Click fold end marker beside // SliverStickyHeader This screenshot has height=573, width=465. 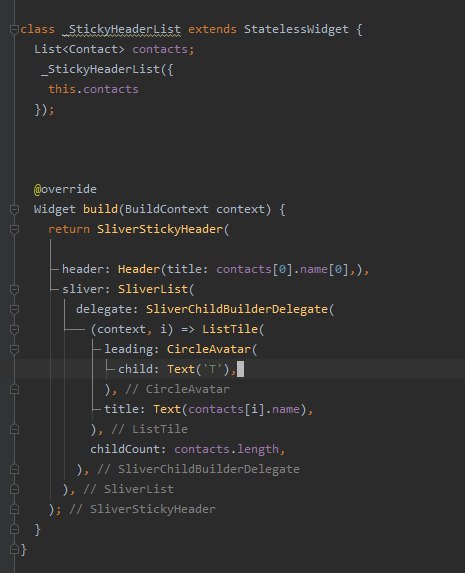pos(14,509)
